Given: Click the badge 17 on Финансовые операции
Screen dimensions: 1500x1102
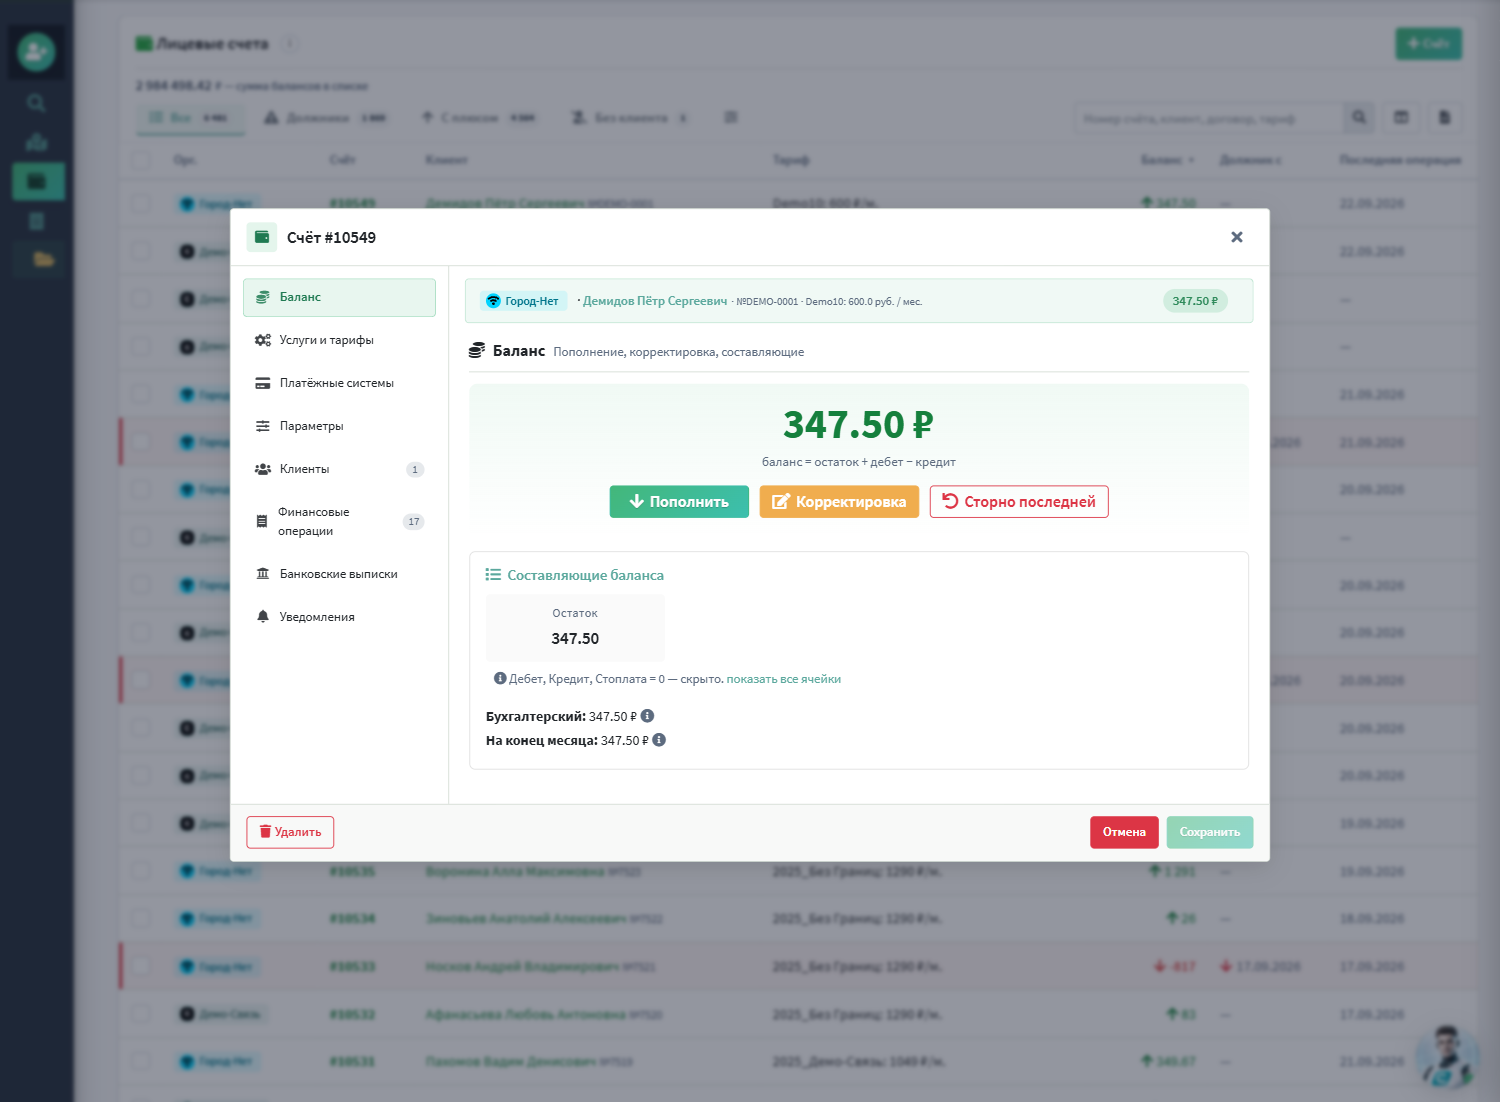Looking at the screenshot, I should click(x=414, y=522).
